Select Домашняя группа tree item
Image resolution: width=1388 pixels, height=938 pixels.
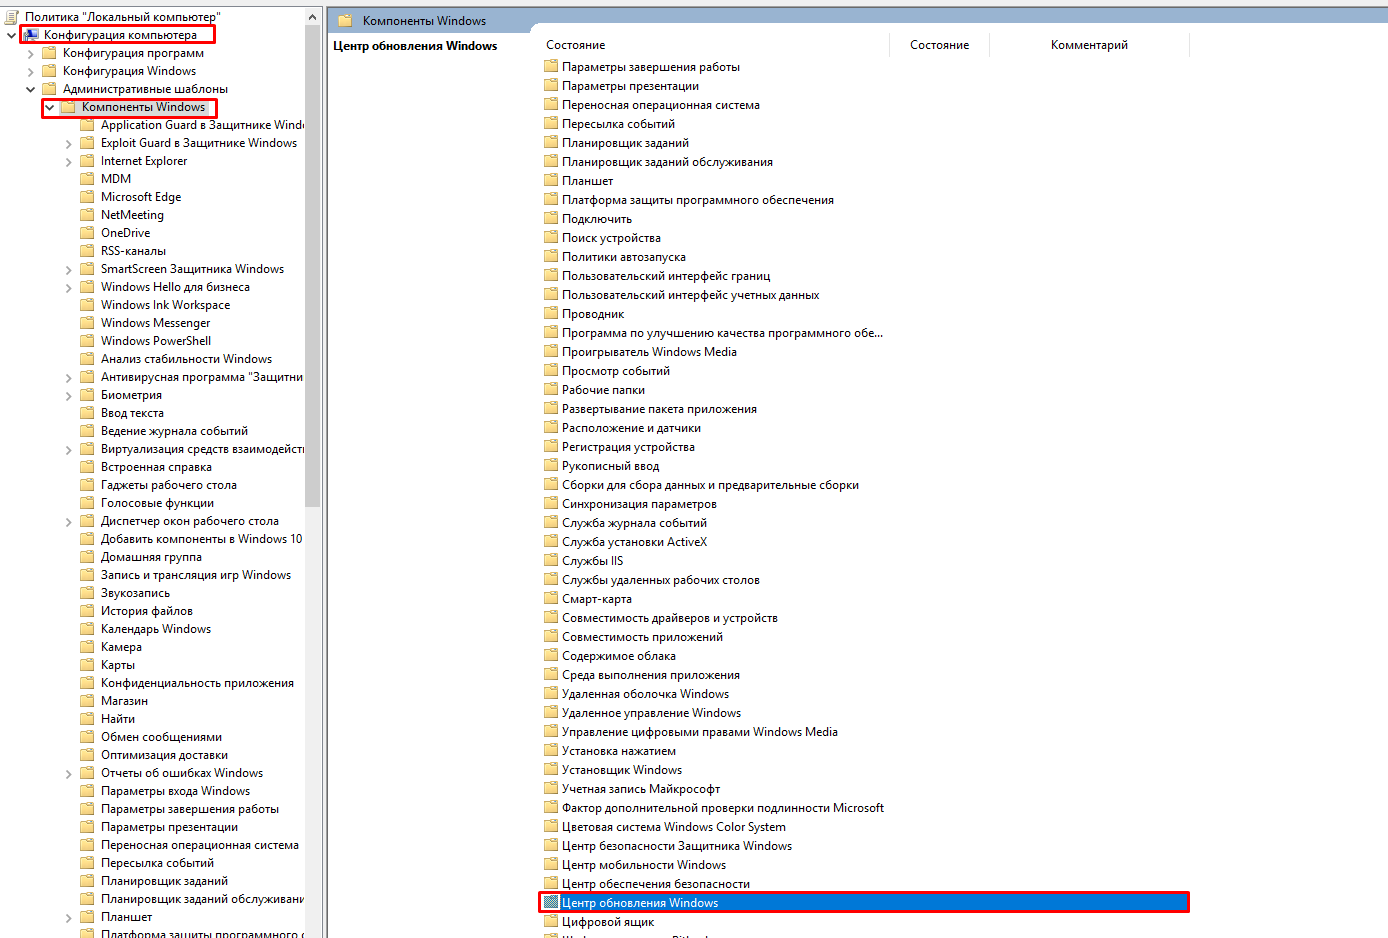[151, 557]
